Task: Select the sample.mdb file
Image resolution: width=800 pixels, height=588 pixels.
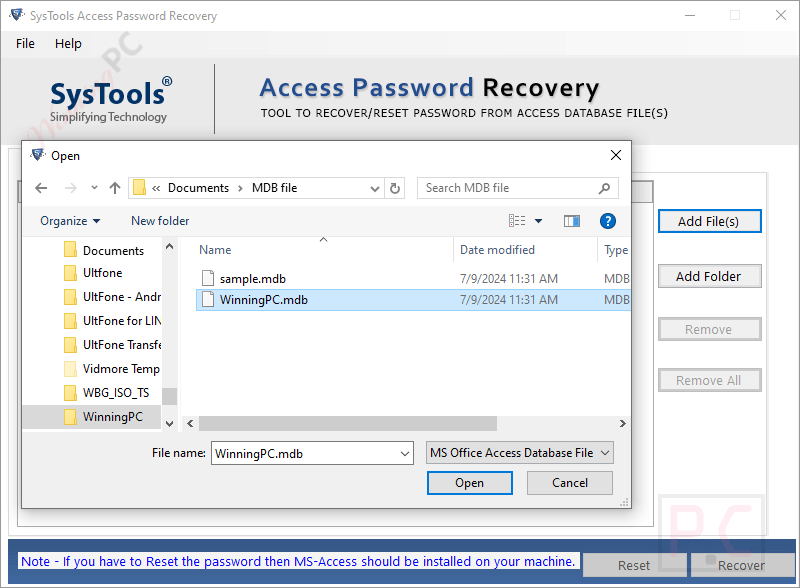Action: (x=253, y=279)
